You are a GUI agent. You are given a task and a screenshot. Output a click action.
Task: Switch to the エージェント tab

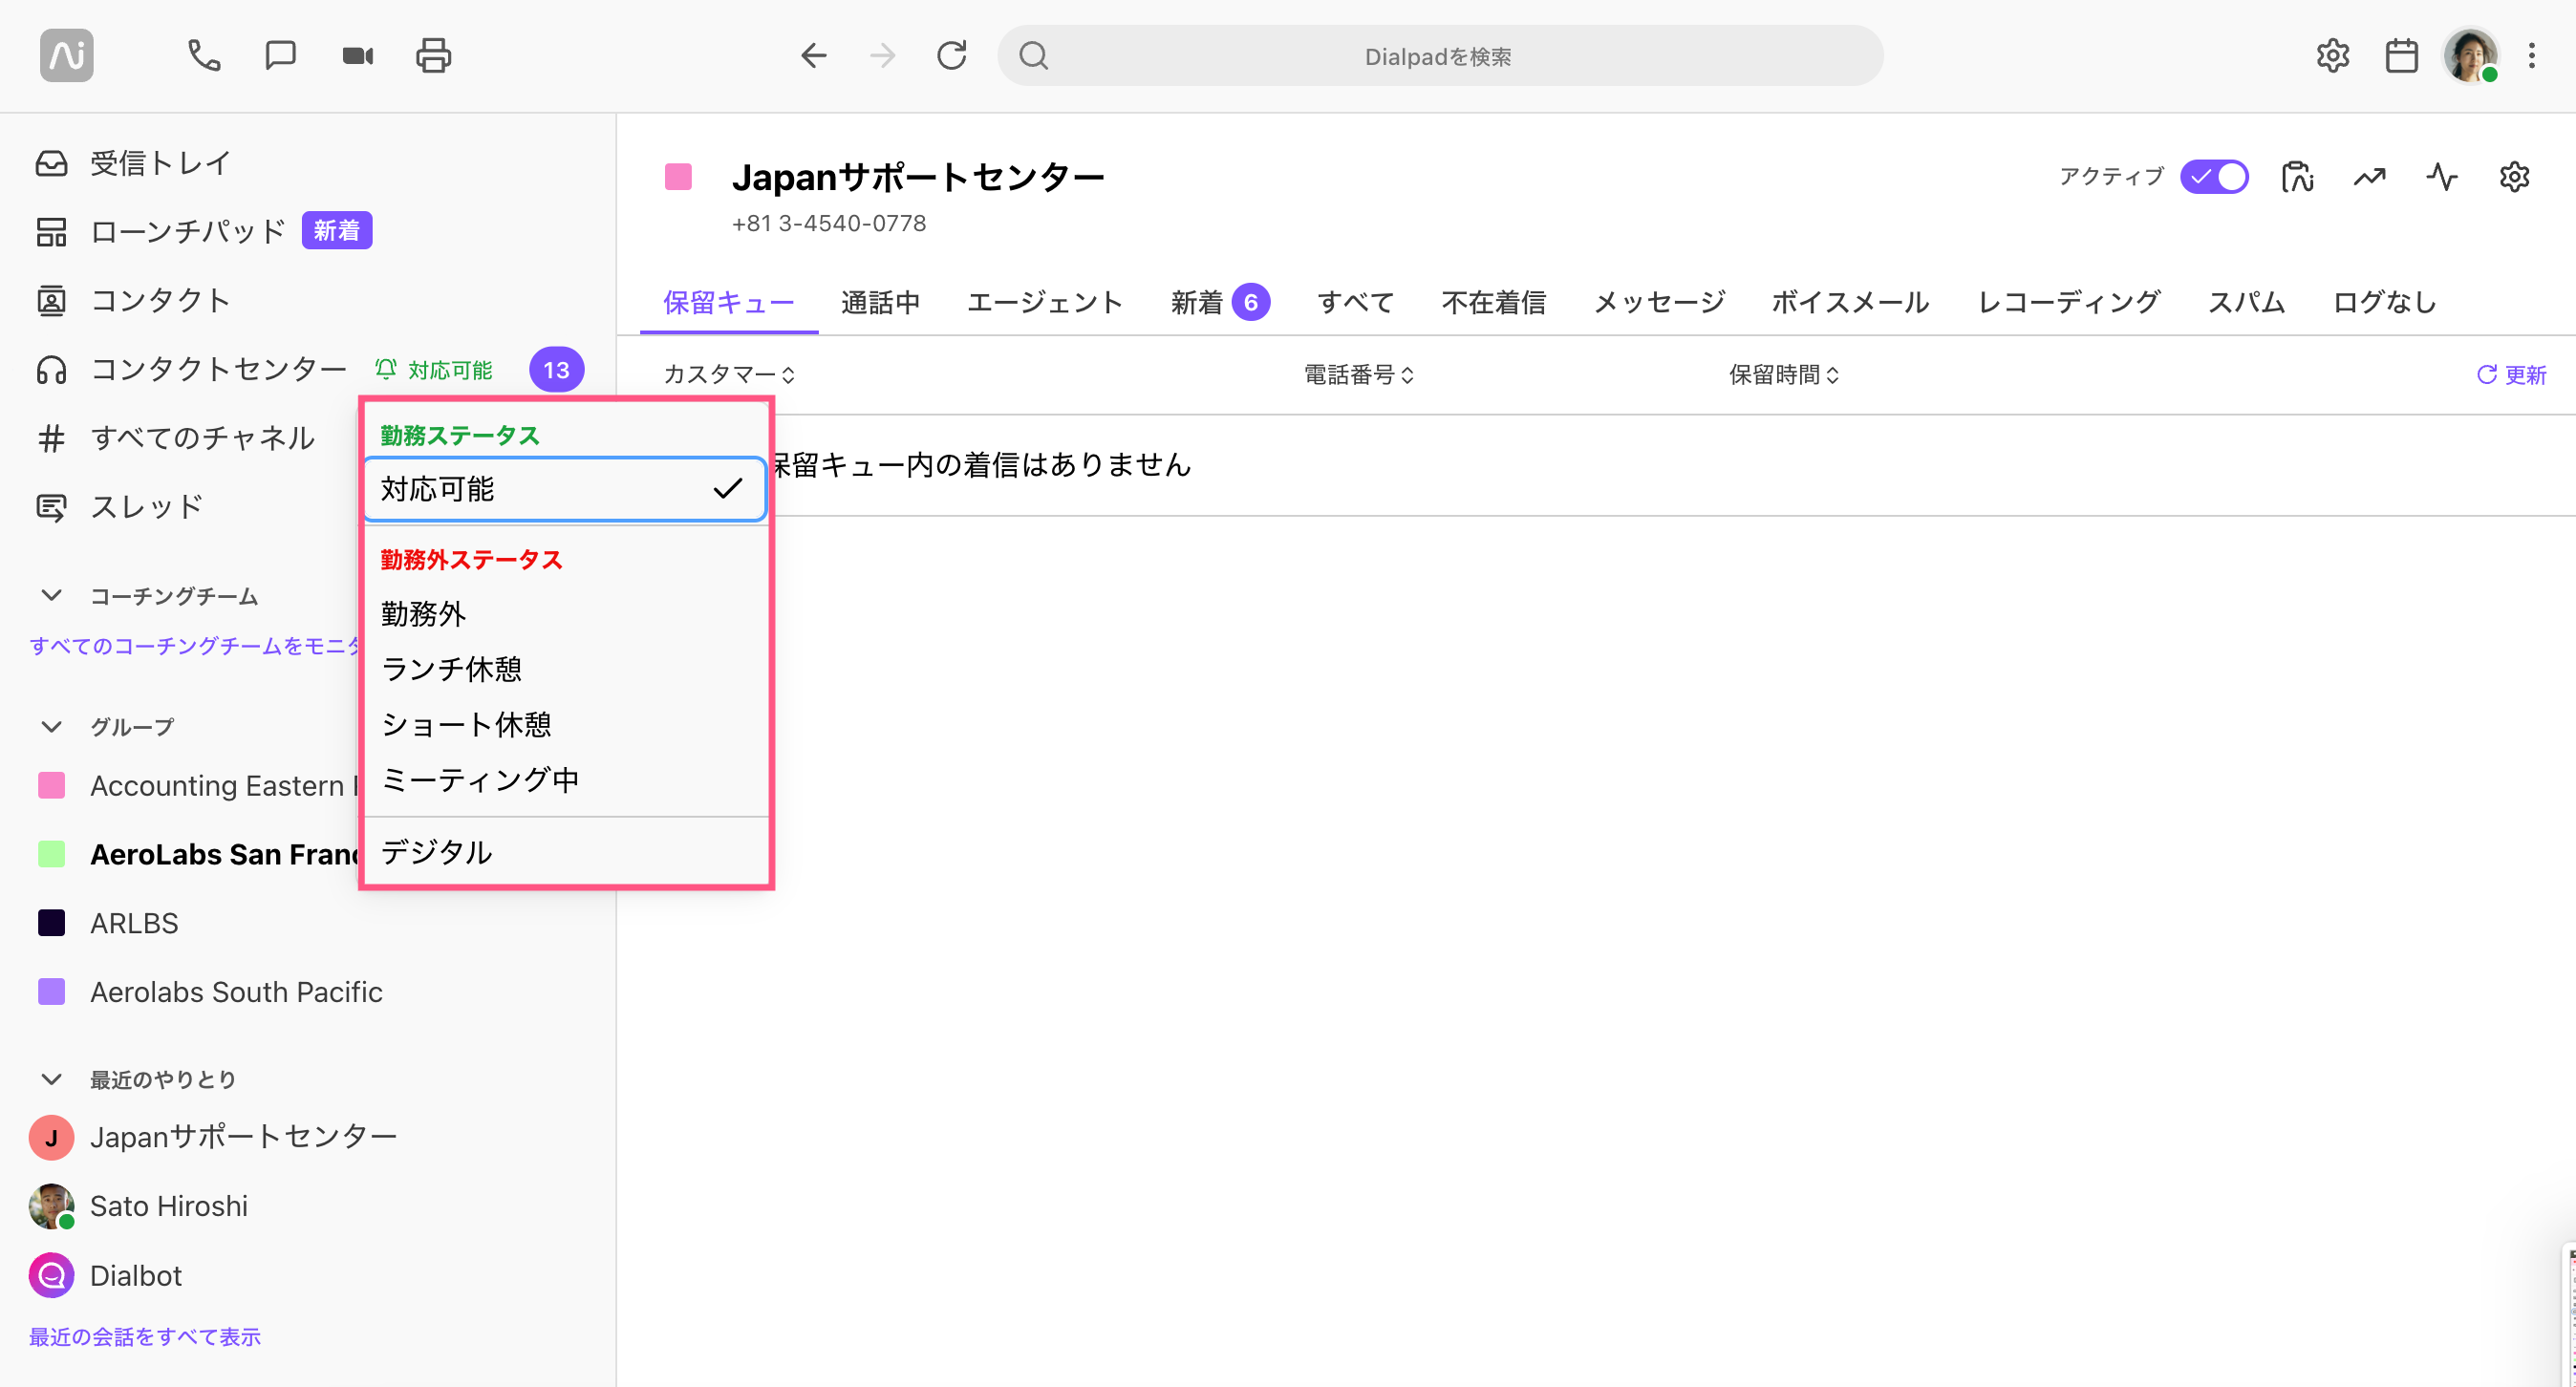point(1045,303)
